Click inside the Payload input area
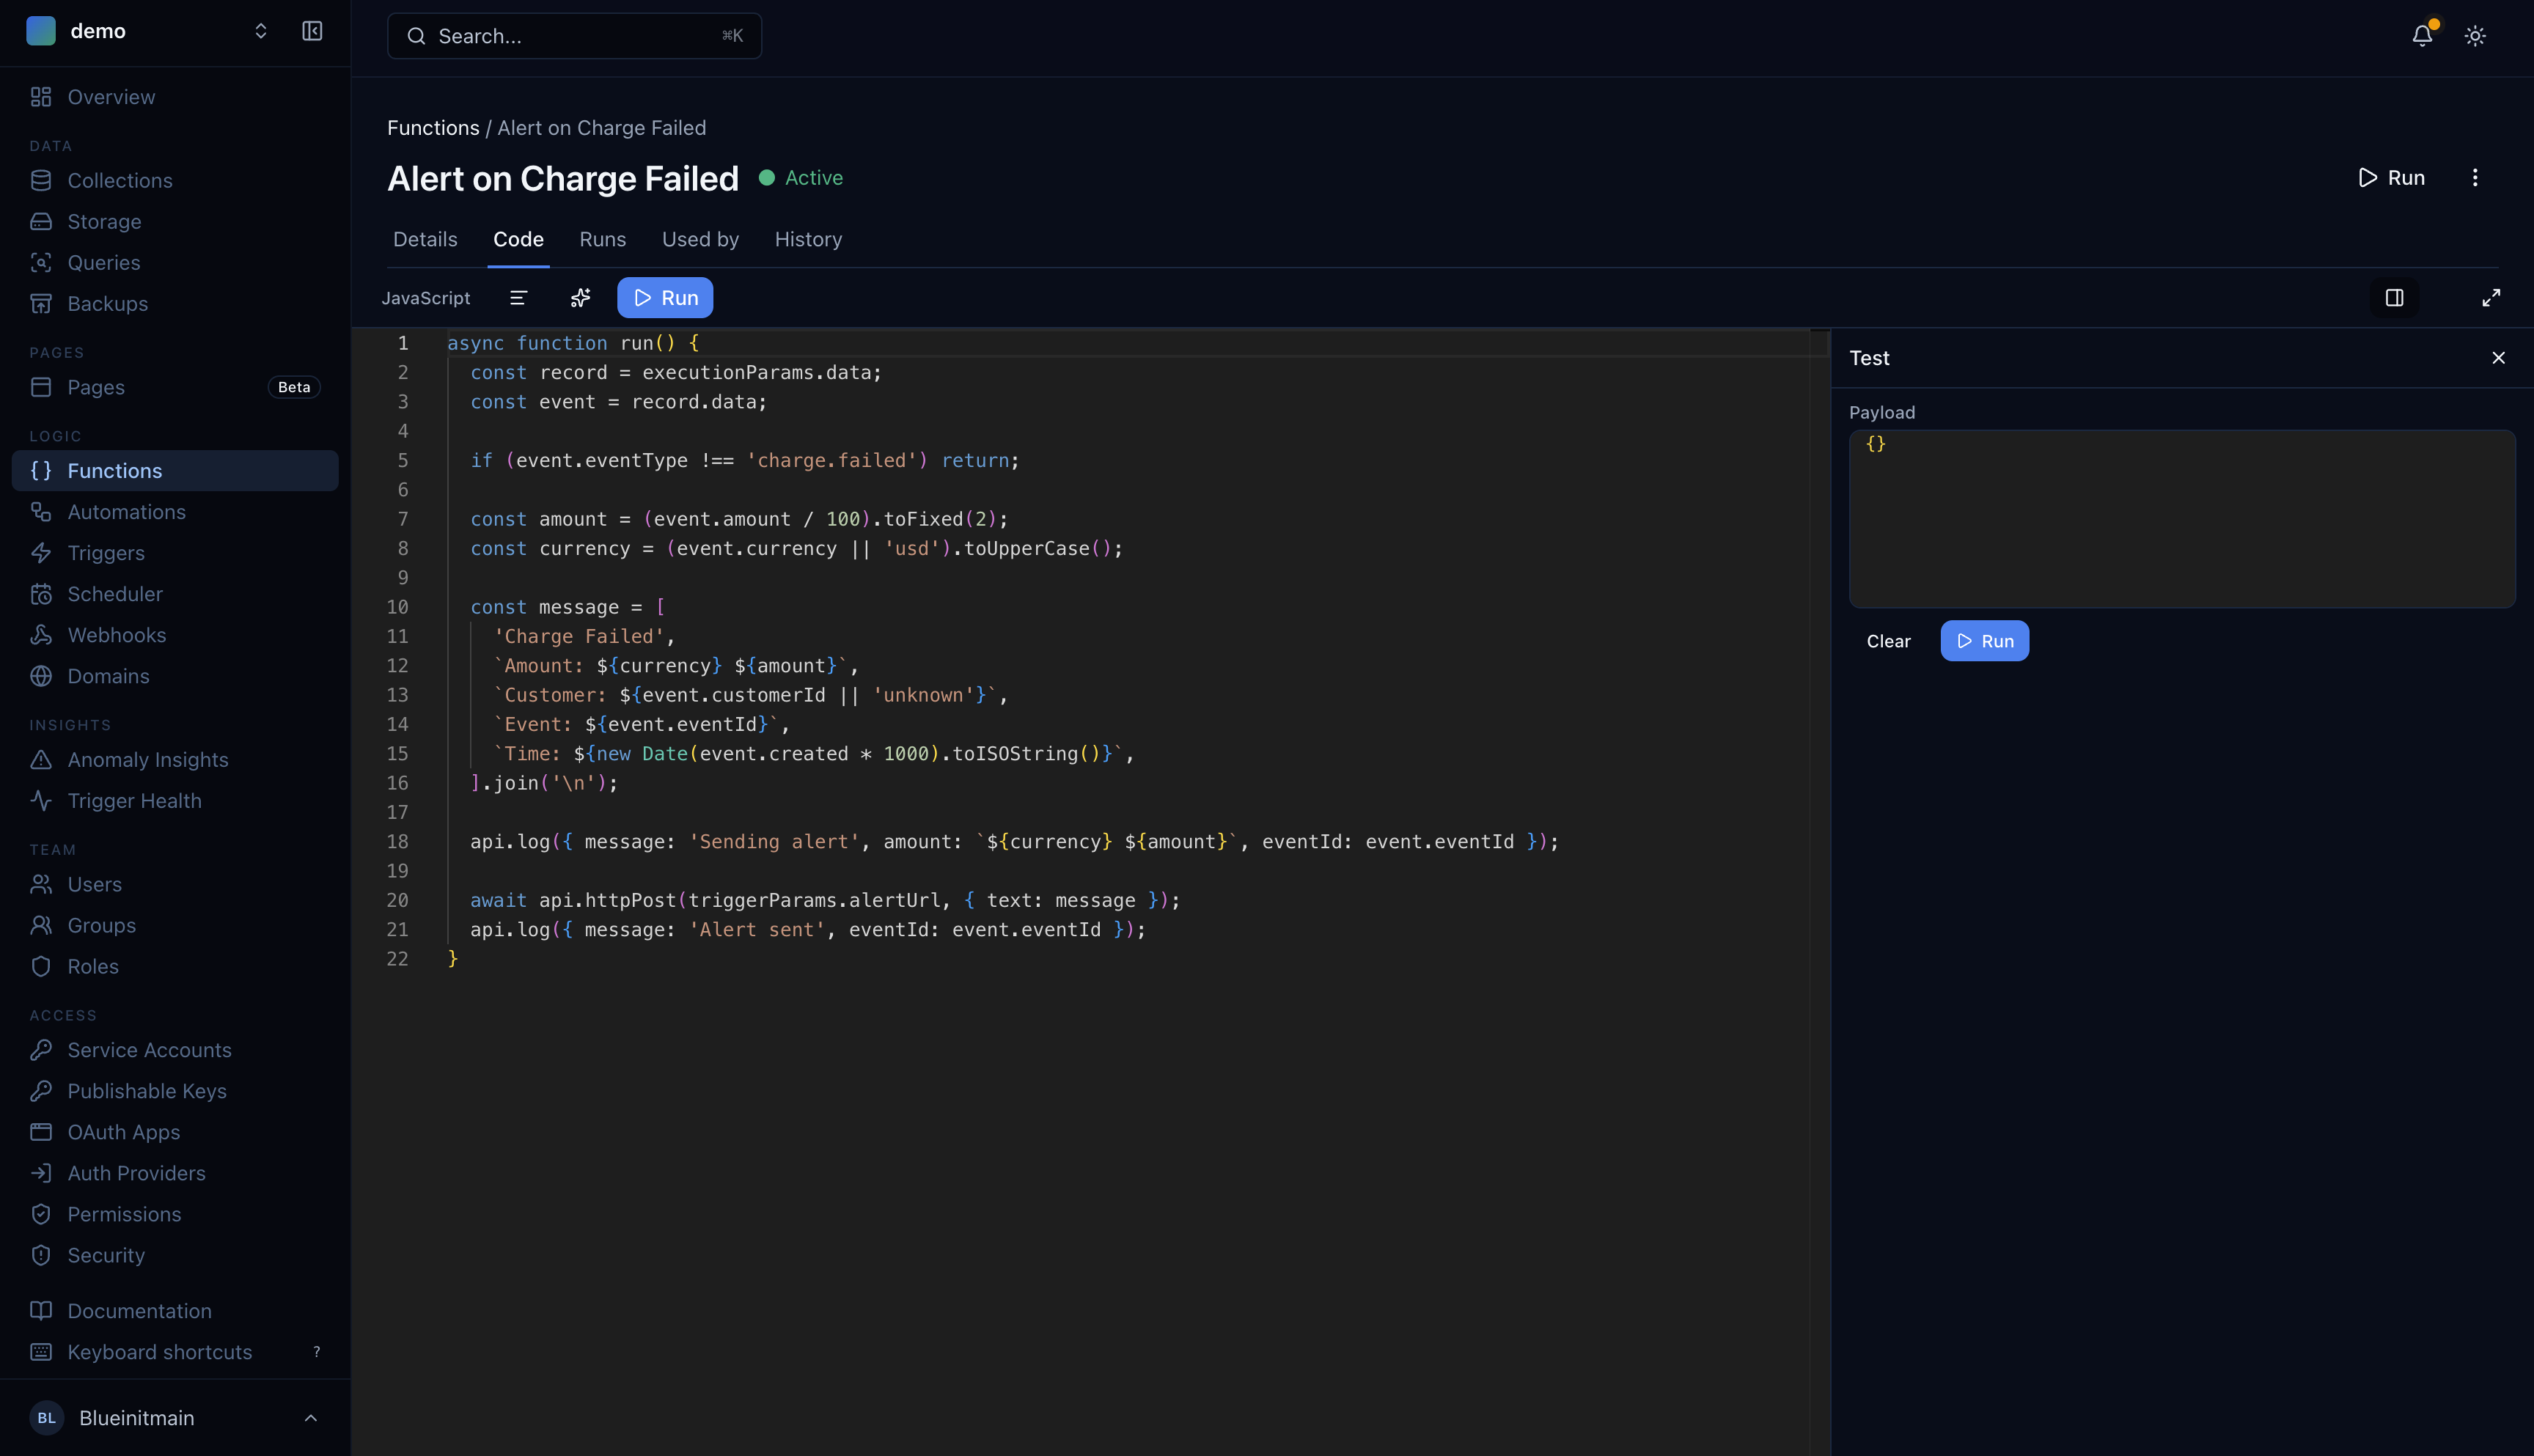 click(x=2181, y=518)
